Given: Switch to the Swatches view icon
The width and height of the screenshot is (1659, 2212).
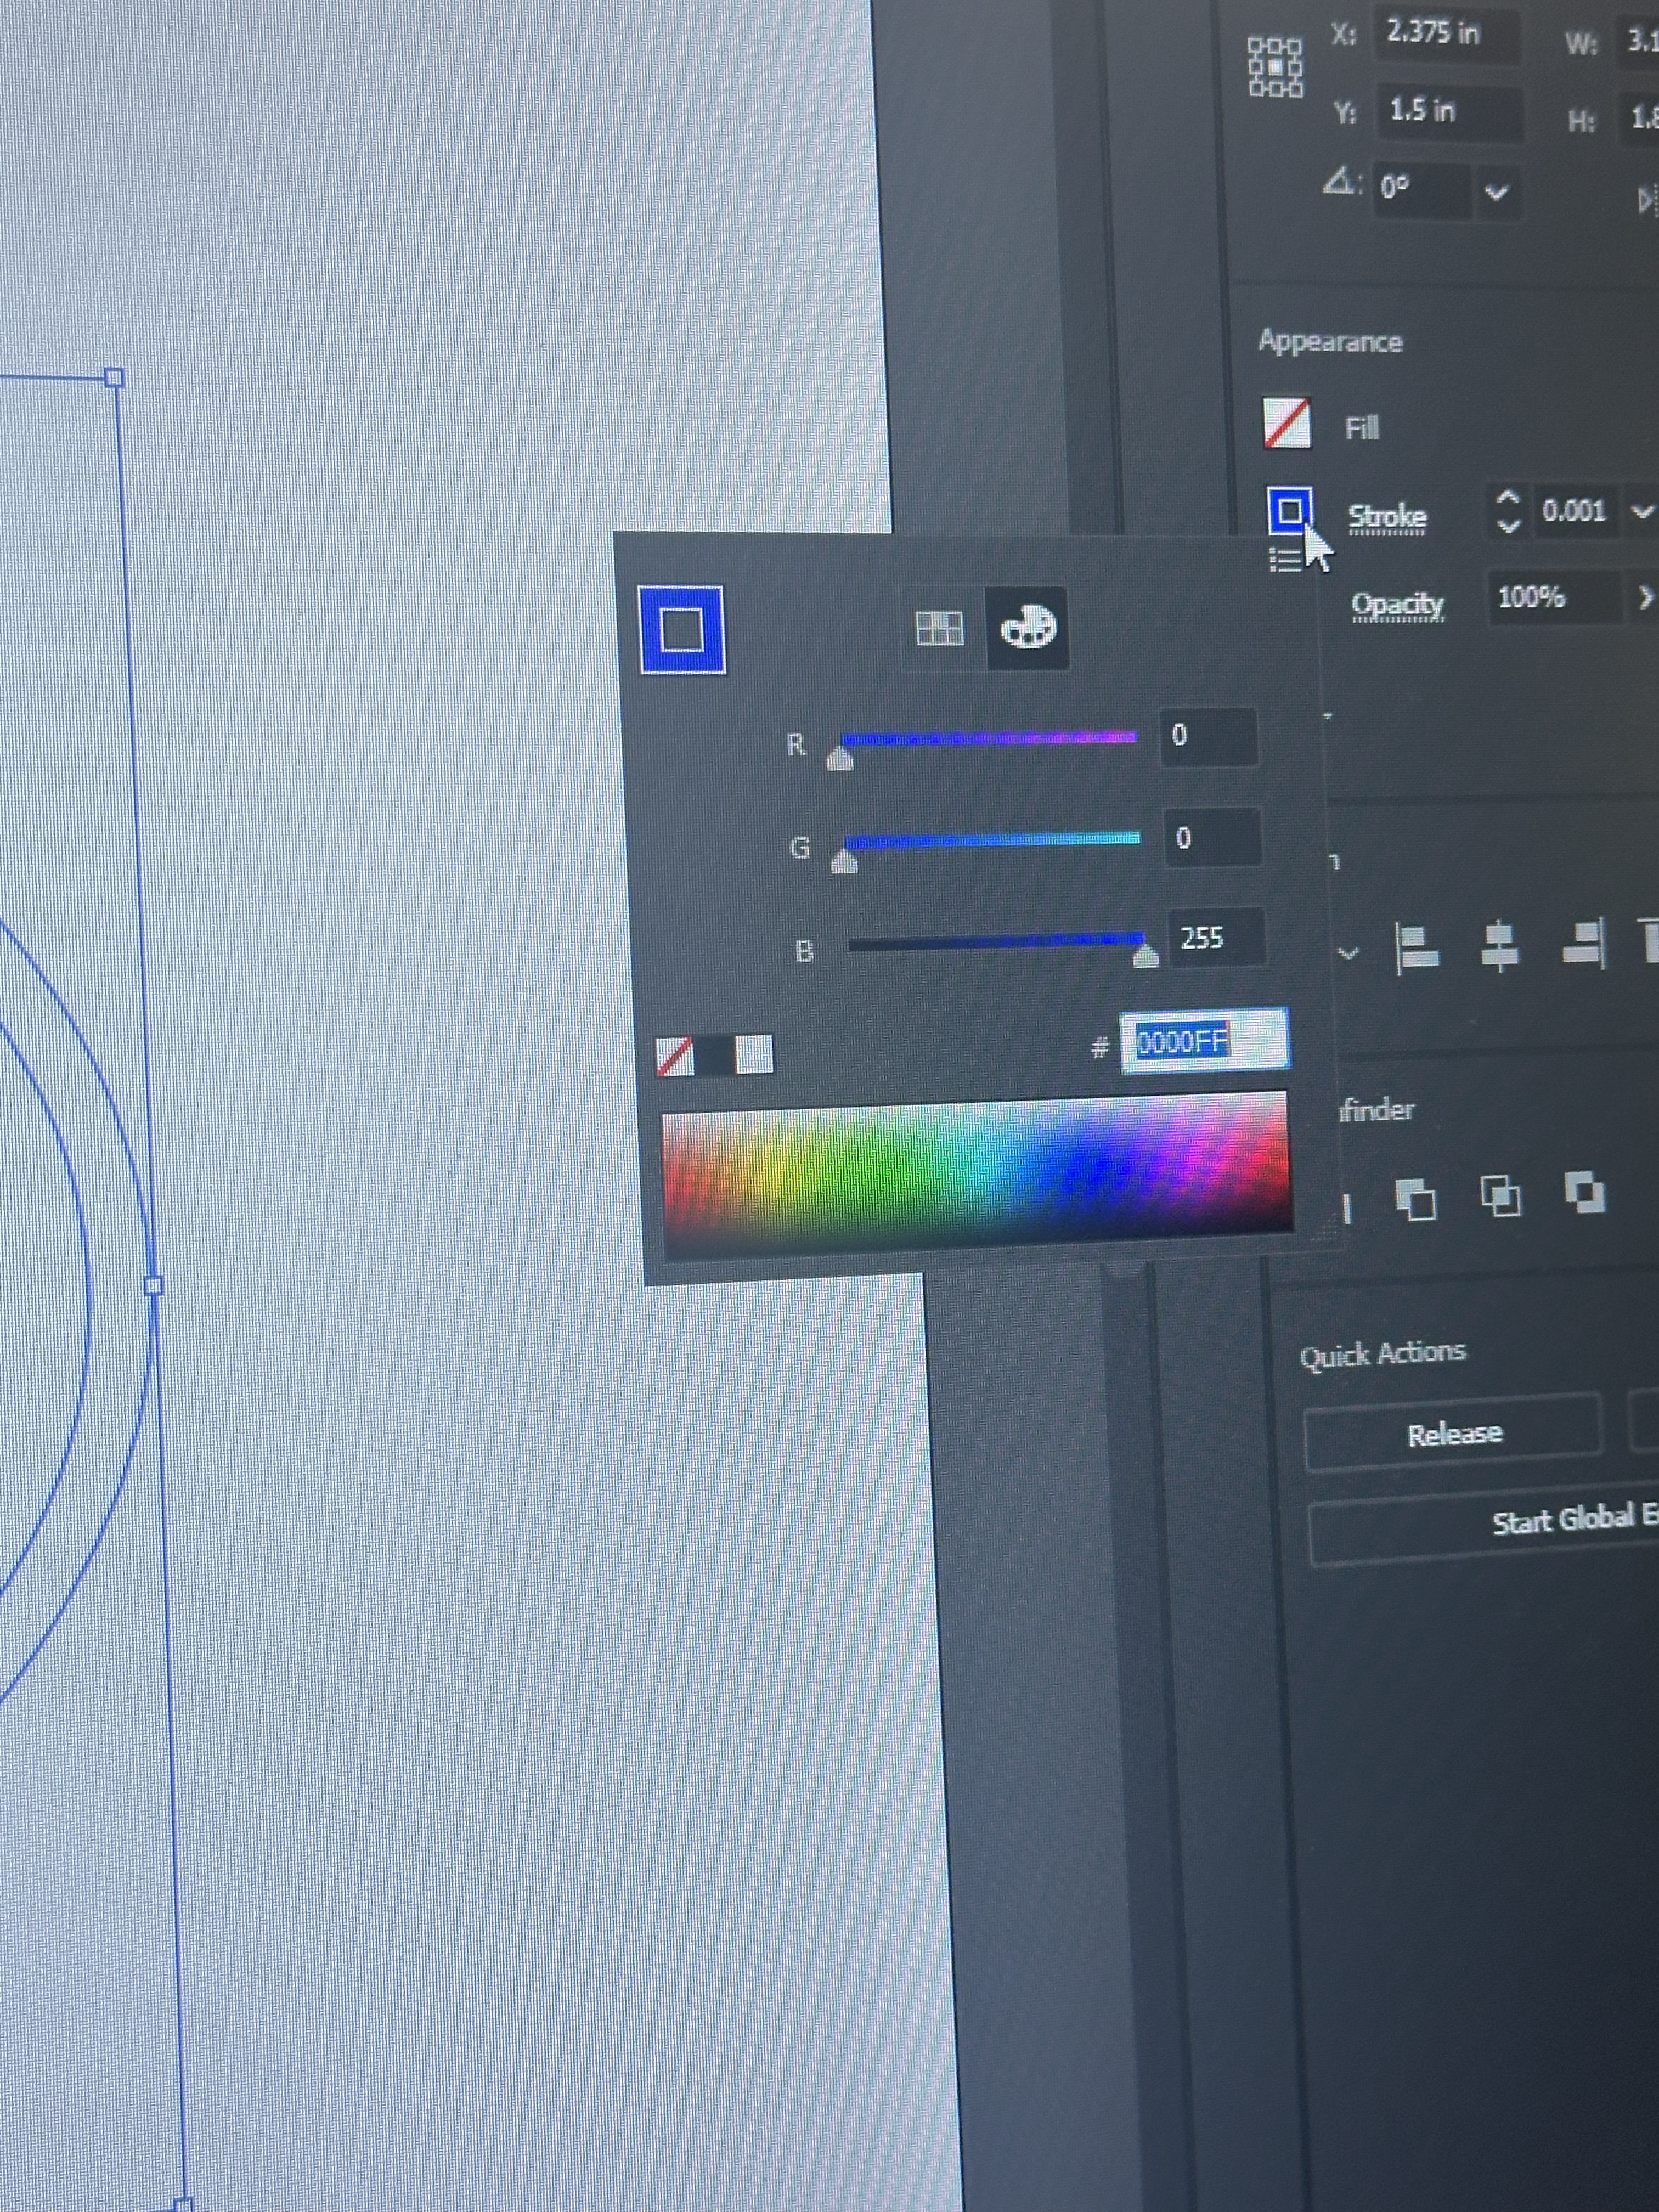Looking at the screenshot, I should (x=939, y=628).
